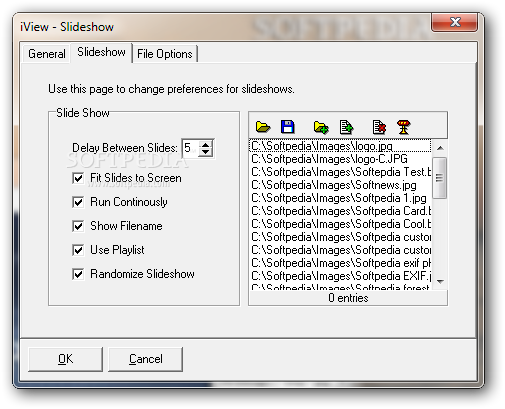Close the iView Slideshow dialog

click(x=455, y=22)
